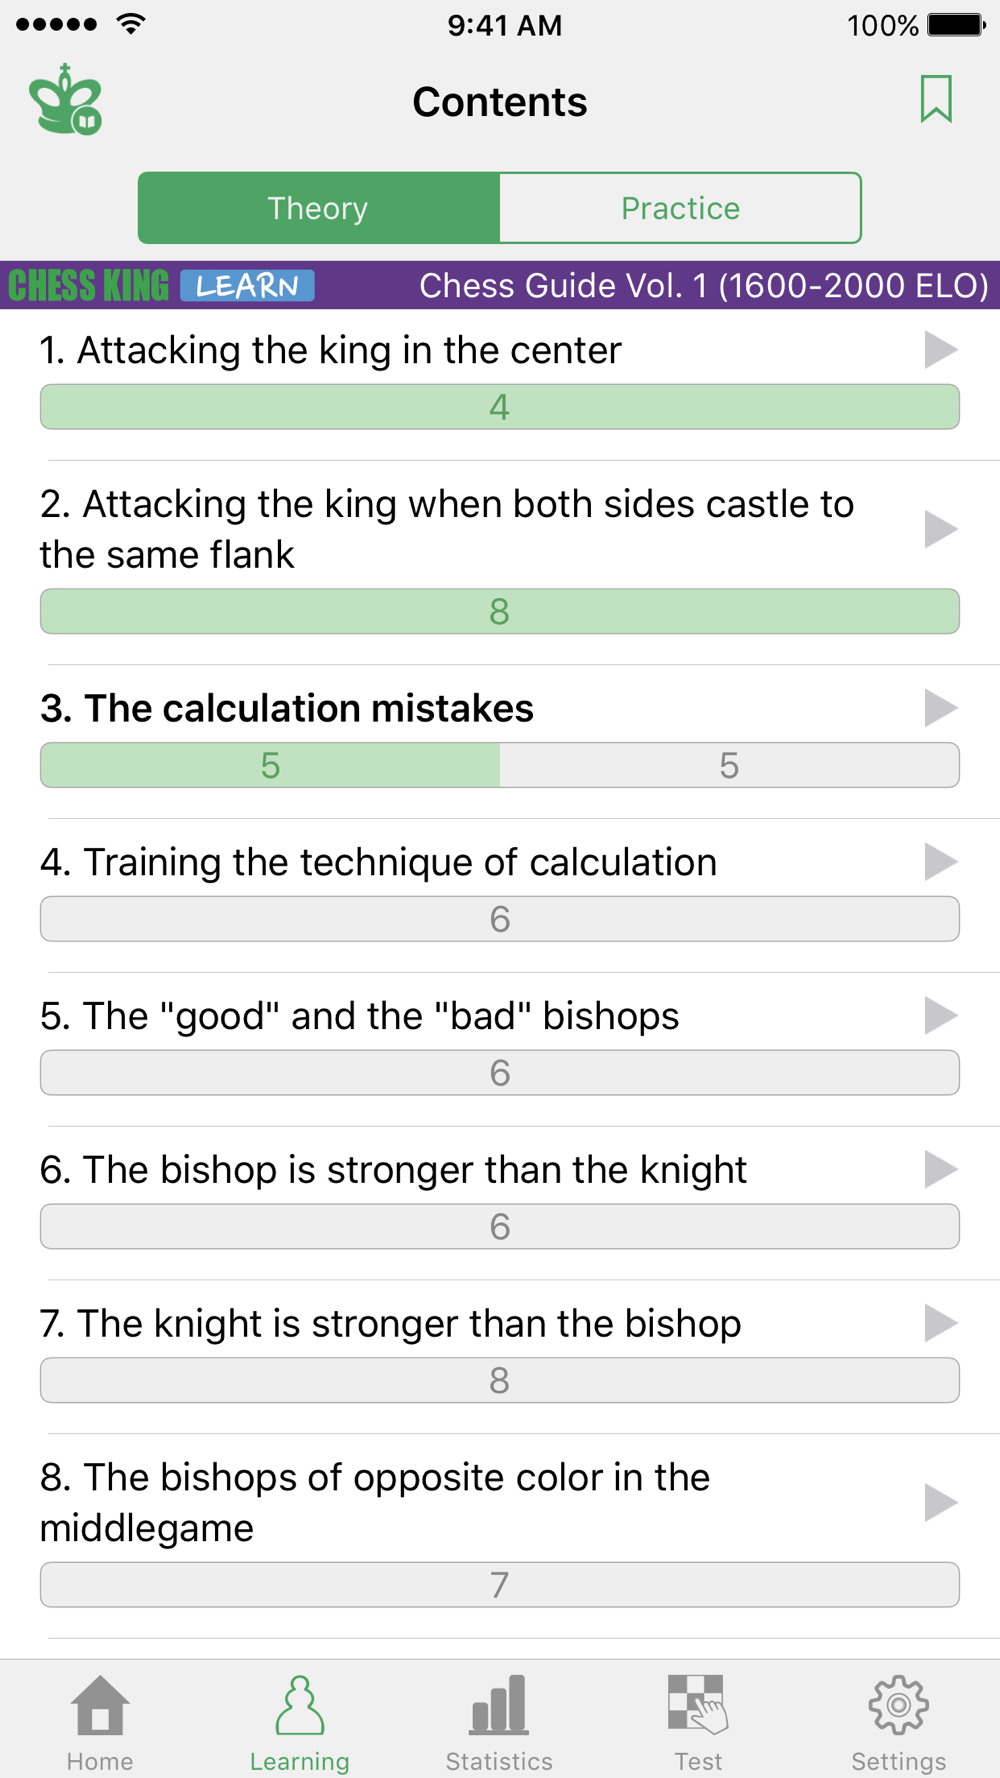Switch to the Theory segment
Image resolution: width=1000 pixels, height=1778 pixels.
(x=319, y=208)
